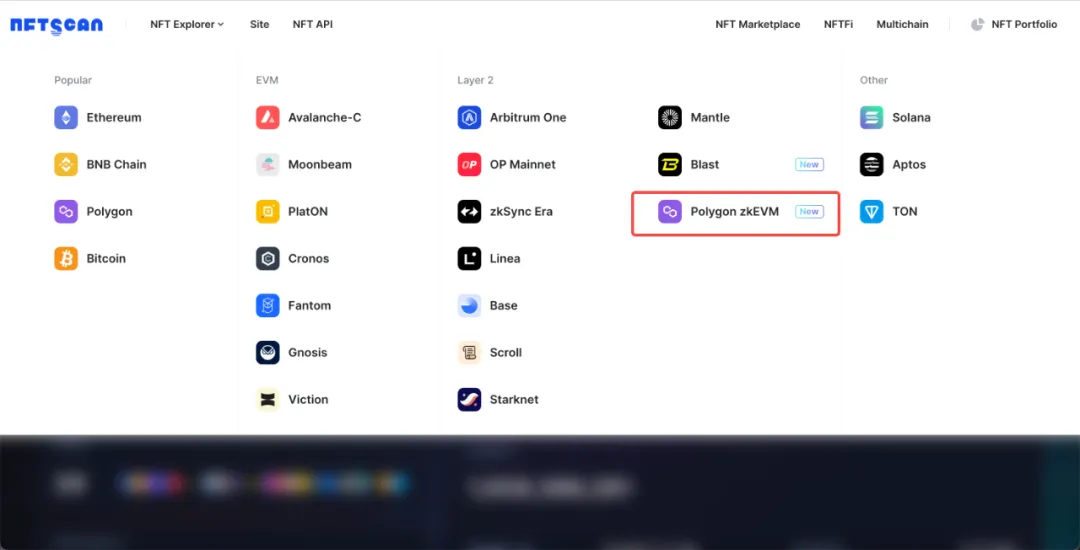Select the Aptos icon

click(871, 165)
